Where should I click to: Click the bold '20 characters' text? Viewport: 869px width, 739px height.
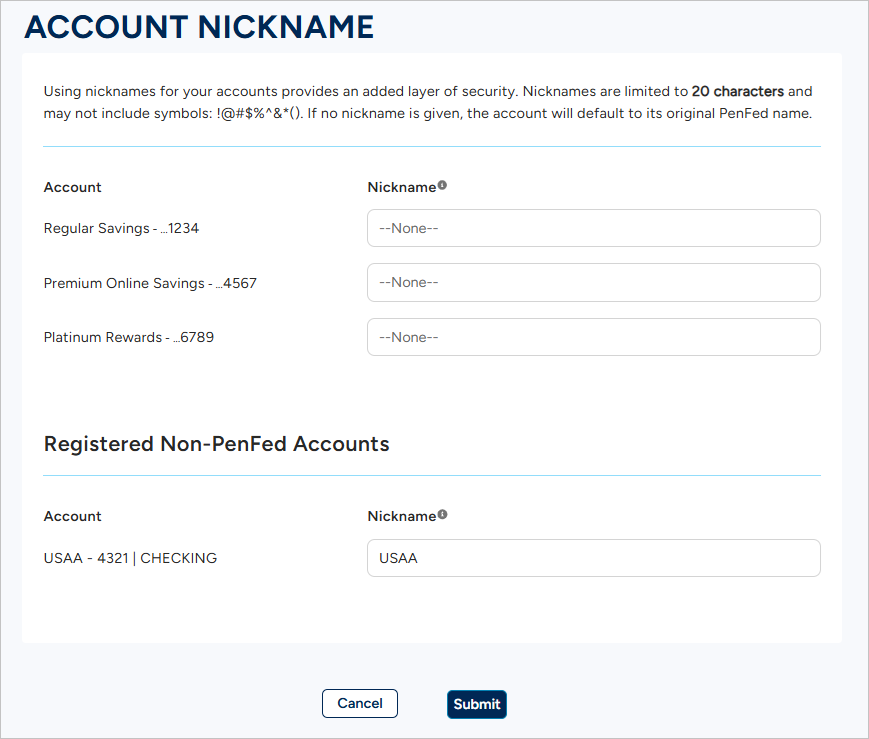(x=738, y=91)
